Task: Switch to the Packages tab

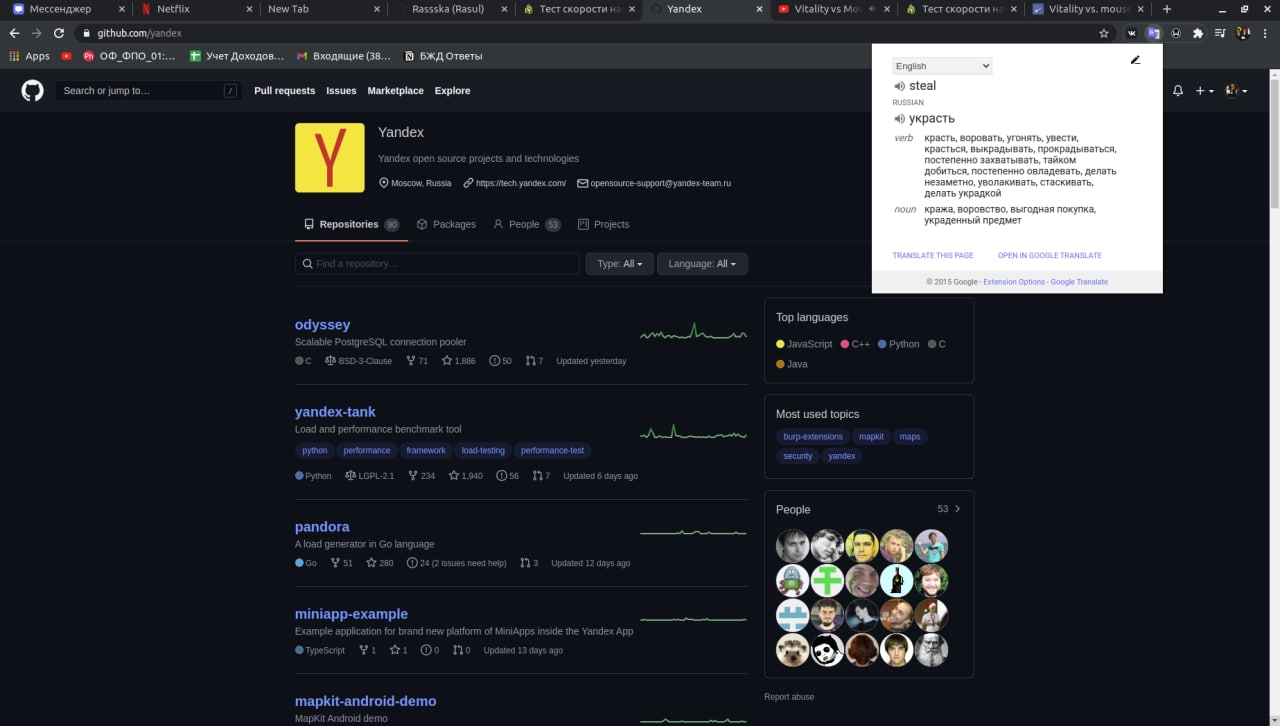Action: tap(446, 224)
